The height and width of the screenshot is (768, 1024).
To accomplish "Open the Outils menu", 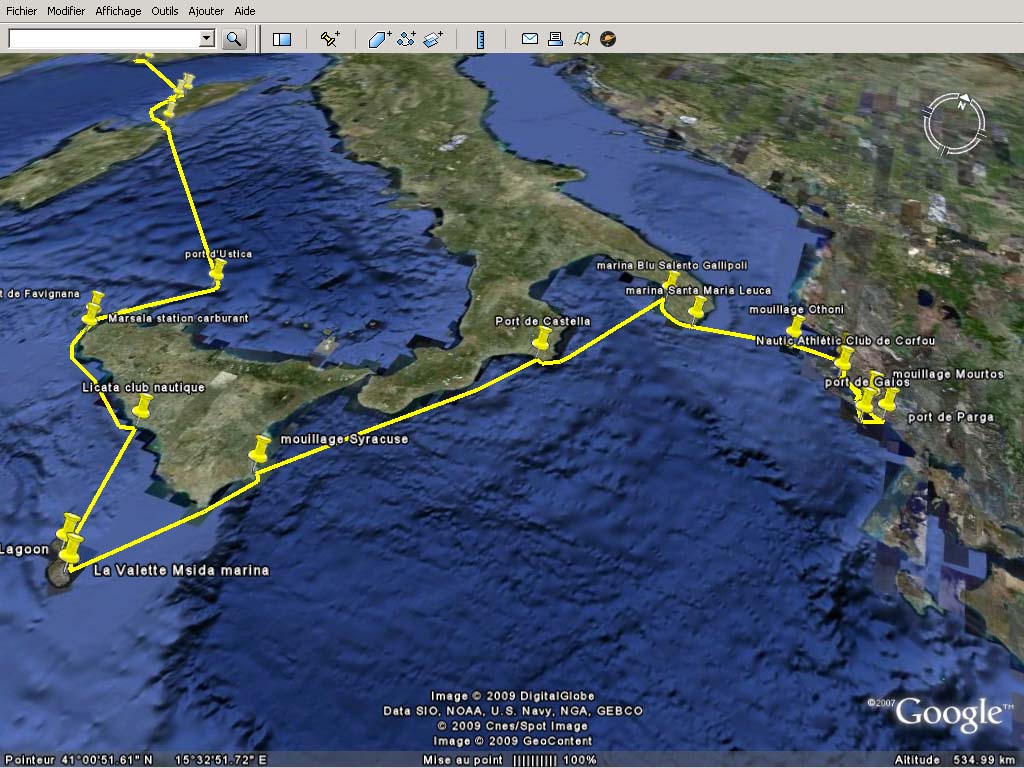I will click(165, 11).
